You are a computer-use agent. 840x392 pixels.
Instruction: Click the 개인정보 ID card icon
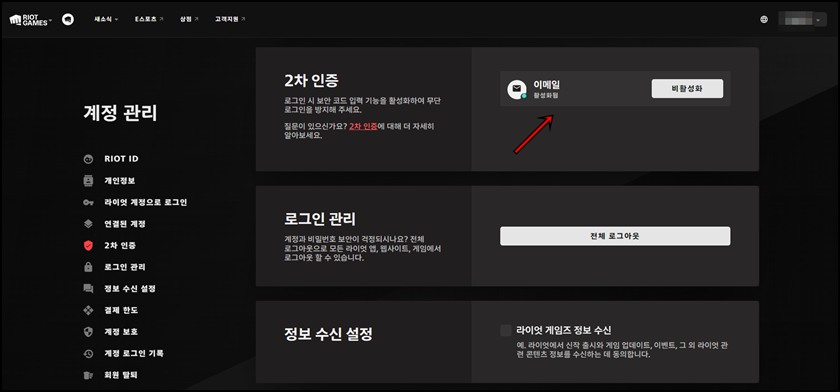pos(88,181)
